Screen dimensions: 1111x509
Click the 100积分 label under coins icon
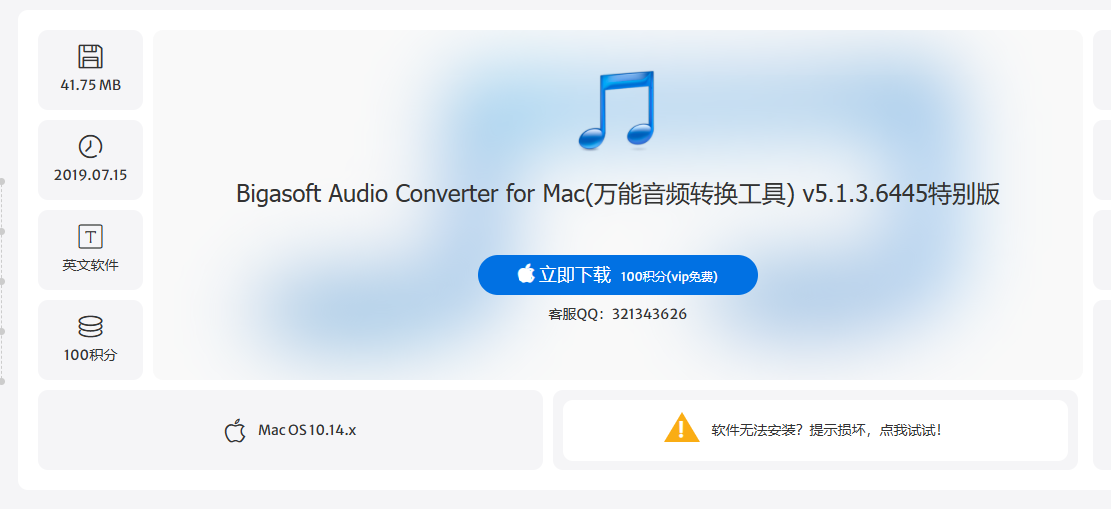(91, 355)
